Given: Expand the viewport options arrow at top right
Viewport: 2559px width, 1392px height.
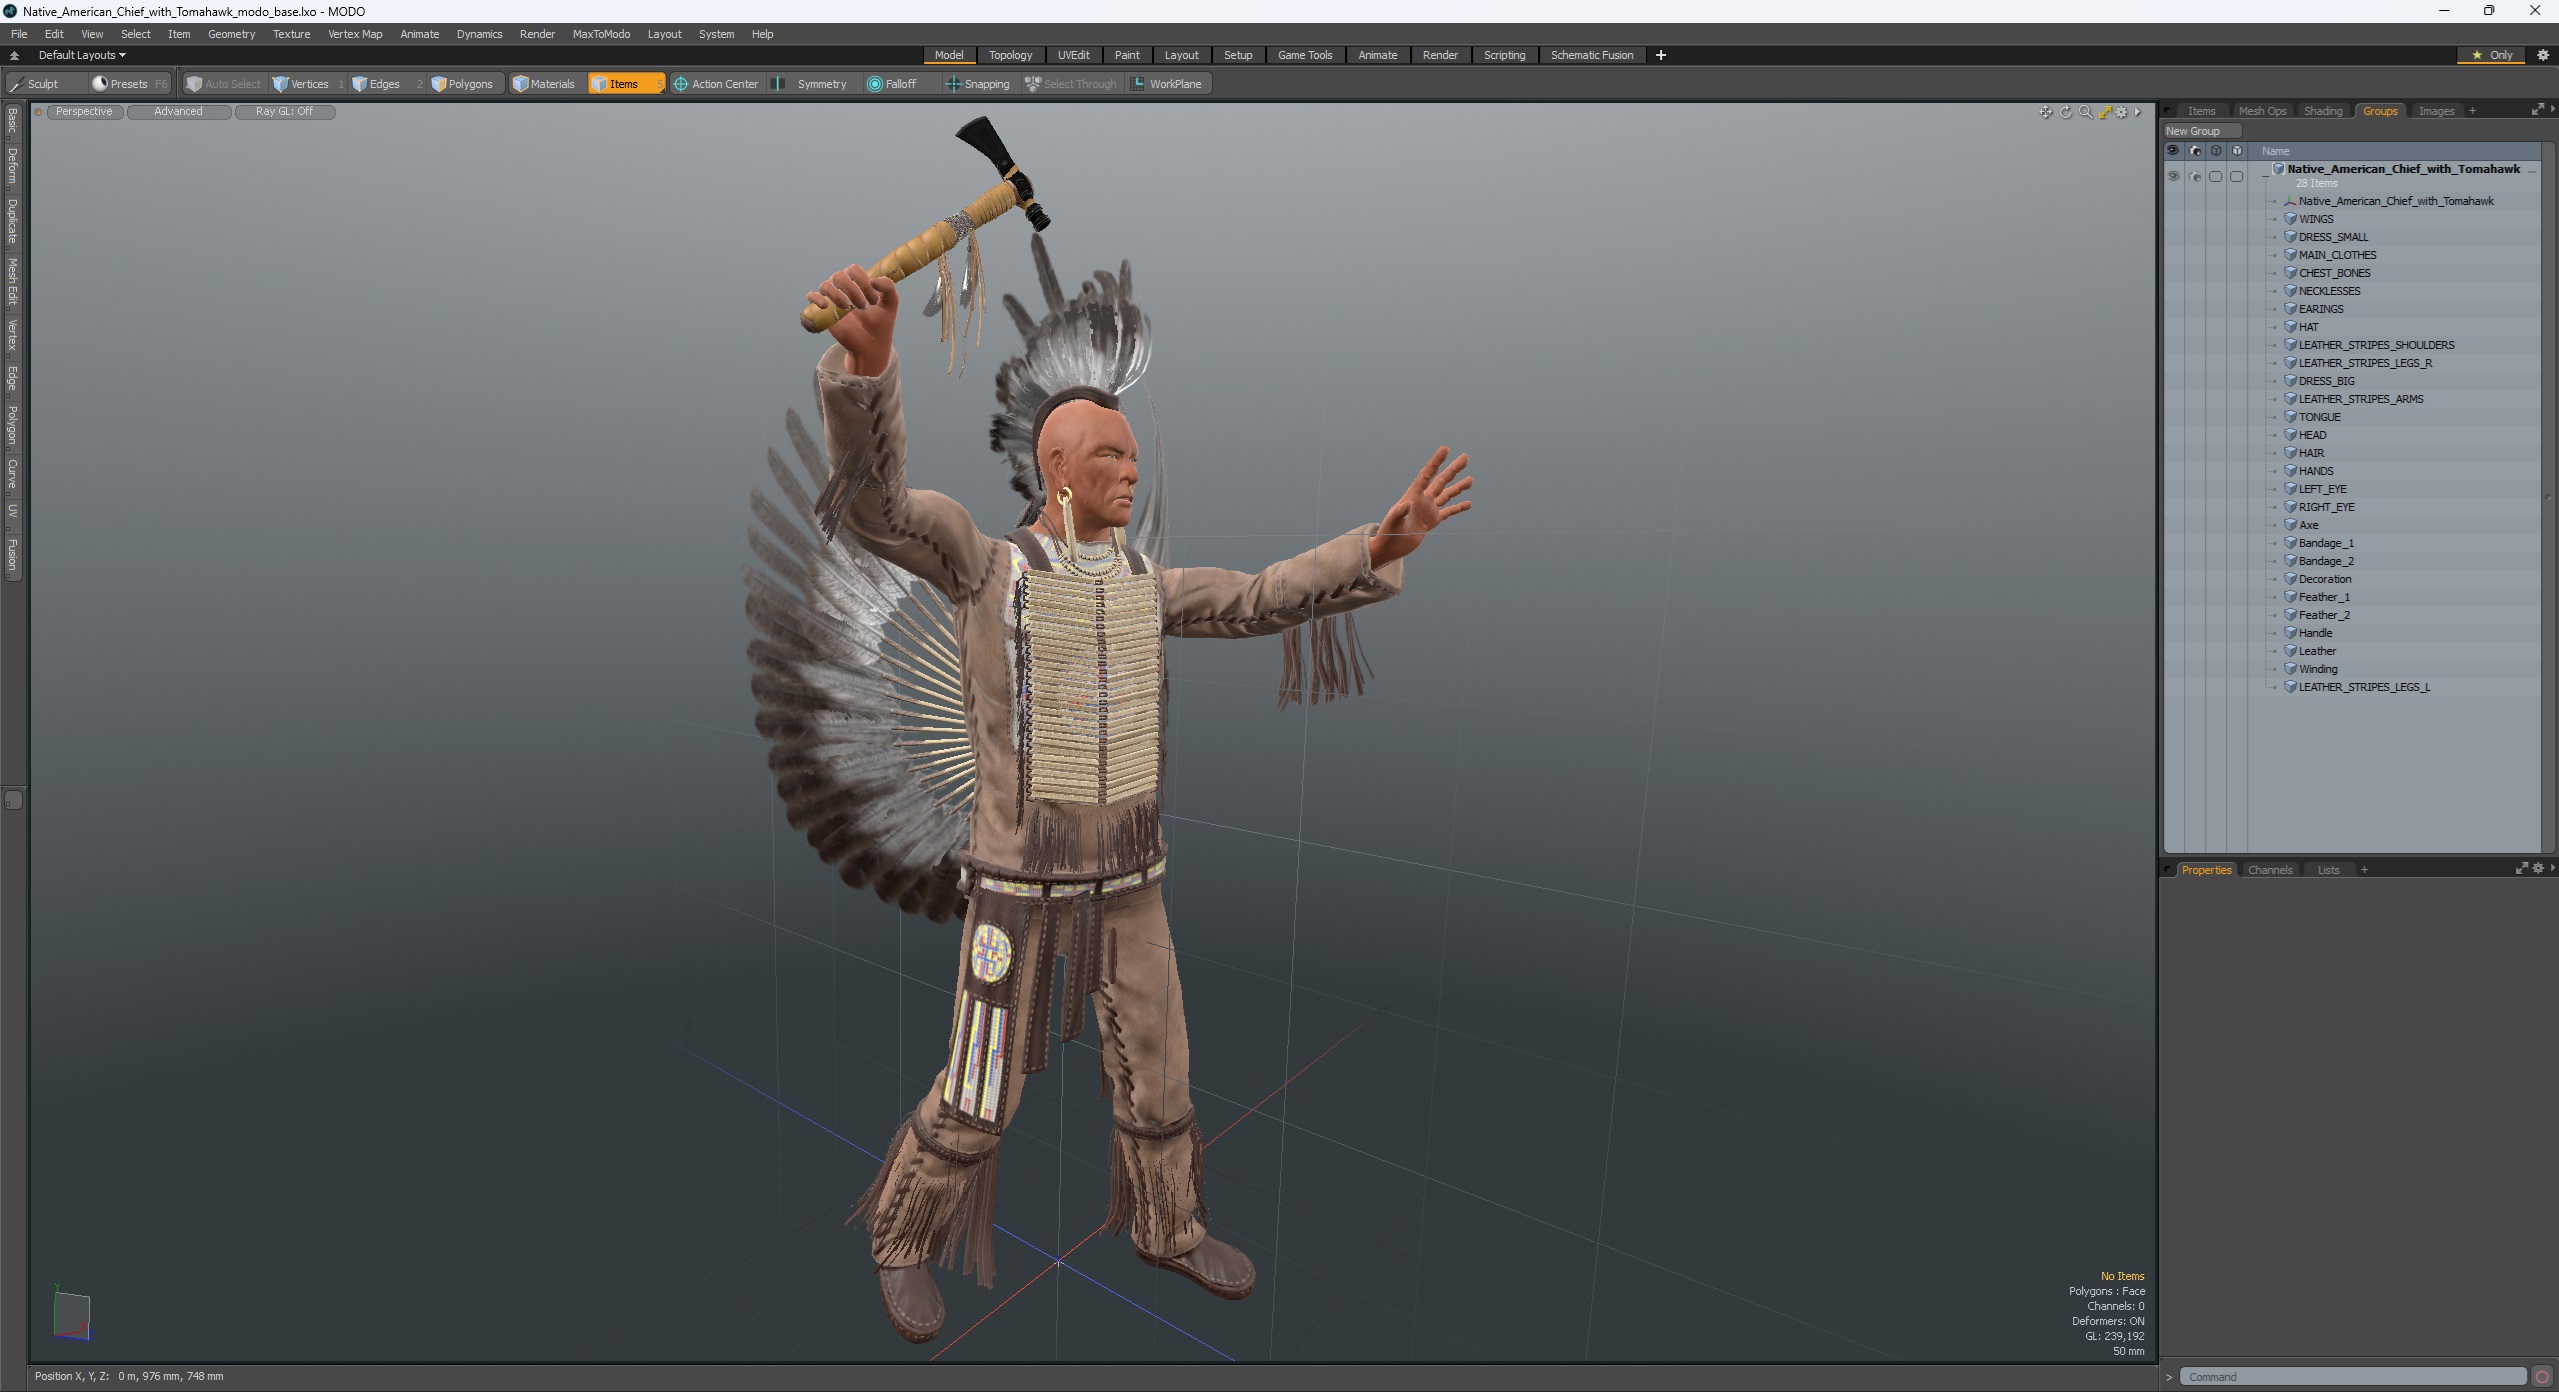Looking at the screenshot, I should [2137, 112].
